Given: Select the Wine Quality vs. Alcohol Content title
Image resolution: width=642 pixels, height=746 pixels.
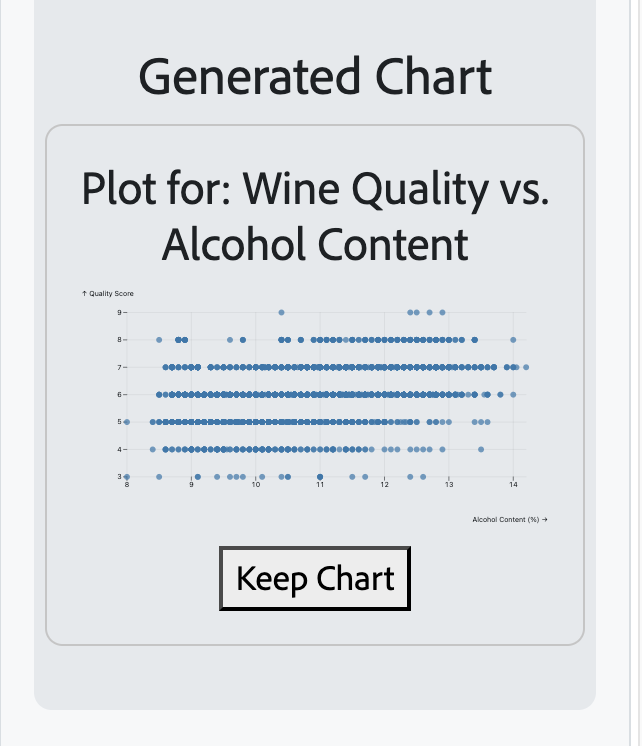Looking at the screenshot, I should [x=315, y=215].
